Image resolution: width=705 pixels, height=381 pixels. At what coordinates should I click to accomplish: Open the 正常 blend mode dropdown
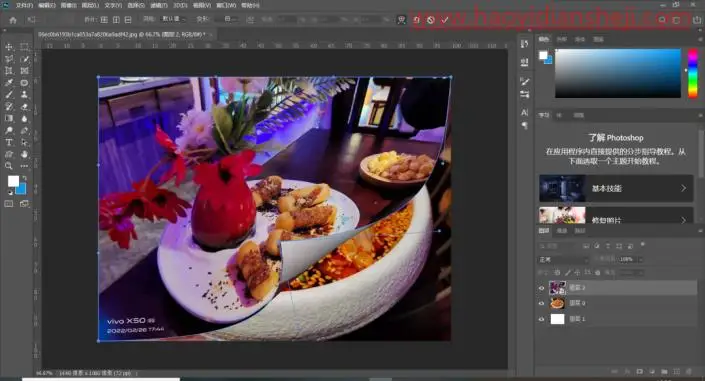point(563,260)
